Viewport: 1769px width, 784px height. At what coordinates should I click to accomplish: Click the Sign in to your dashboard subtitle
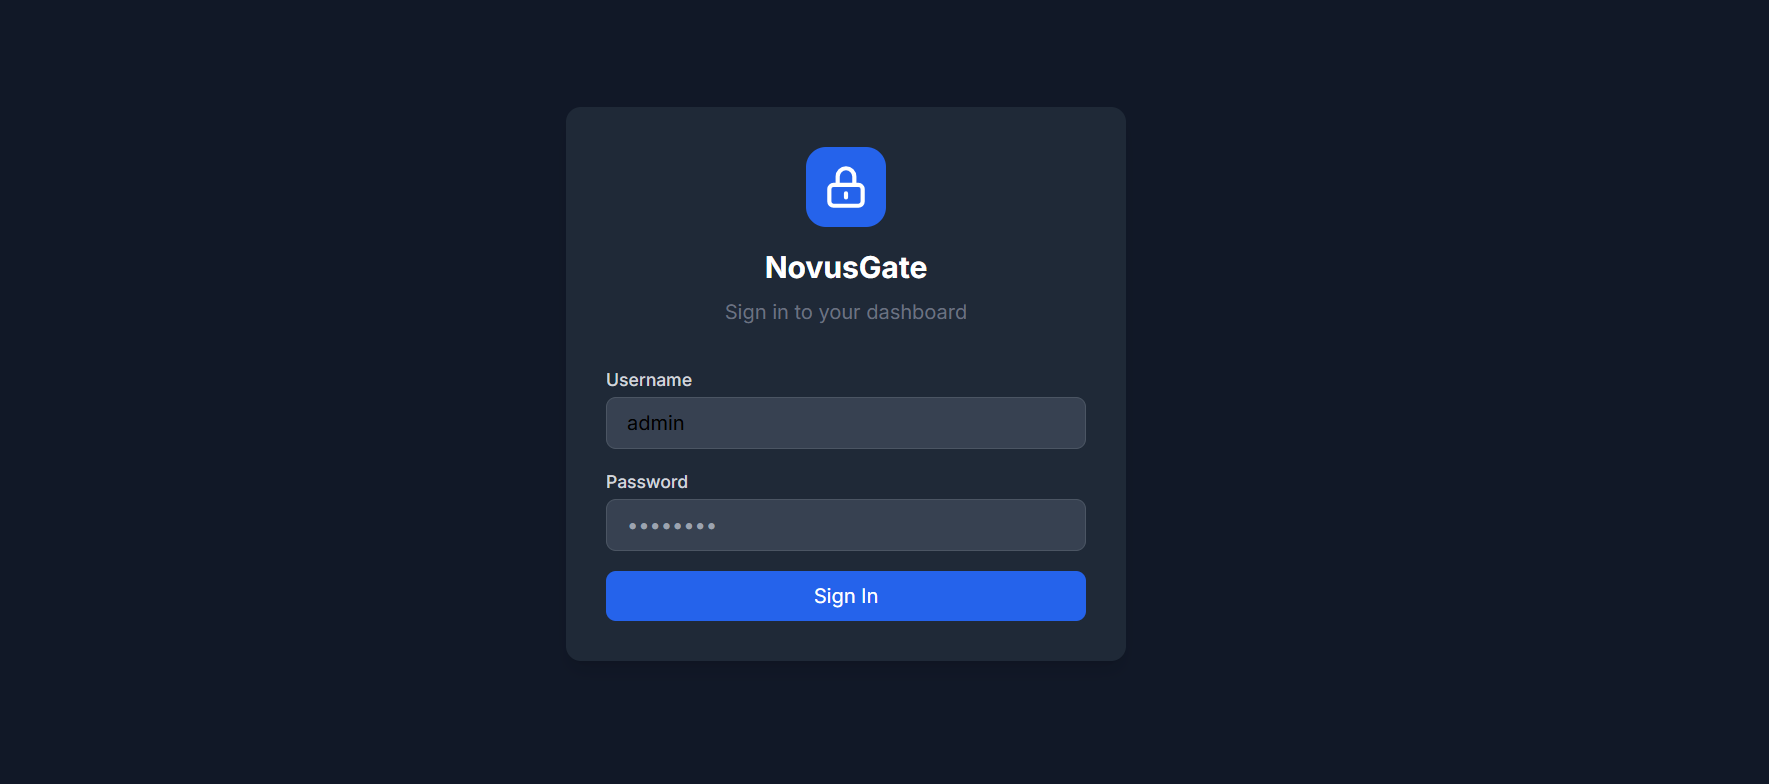point(845,311)
